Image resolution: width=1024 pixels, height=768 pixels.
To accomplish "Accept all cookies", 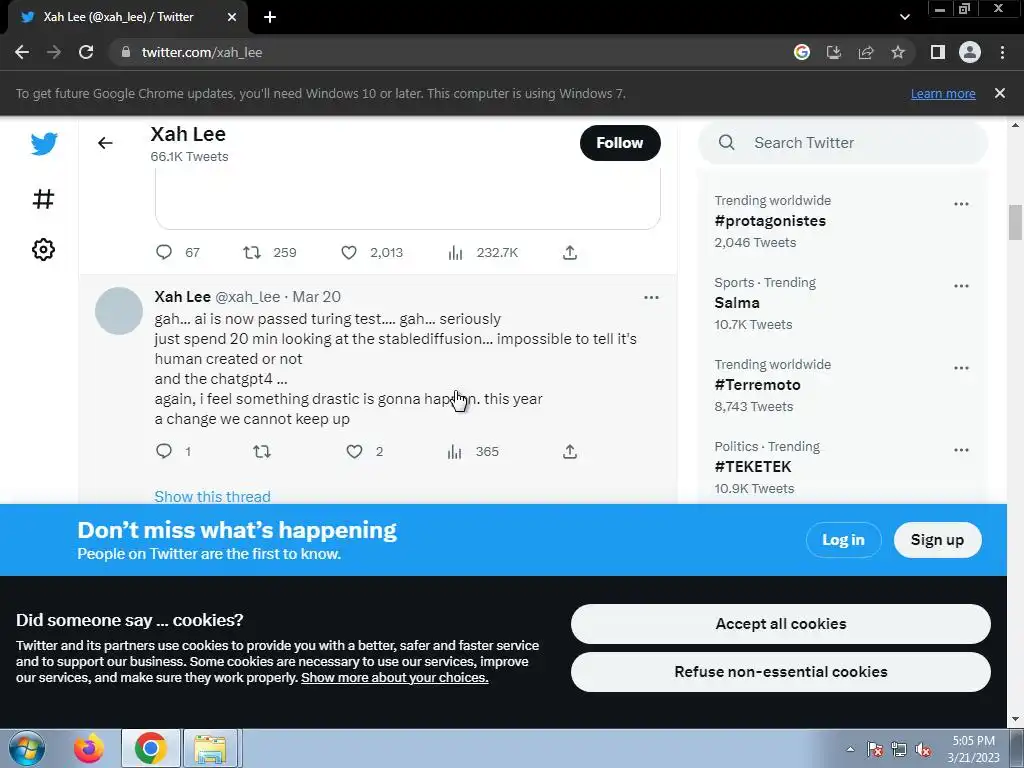I will (780, 624).
